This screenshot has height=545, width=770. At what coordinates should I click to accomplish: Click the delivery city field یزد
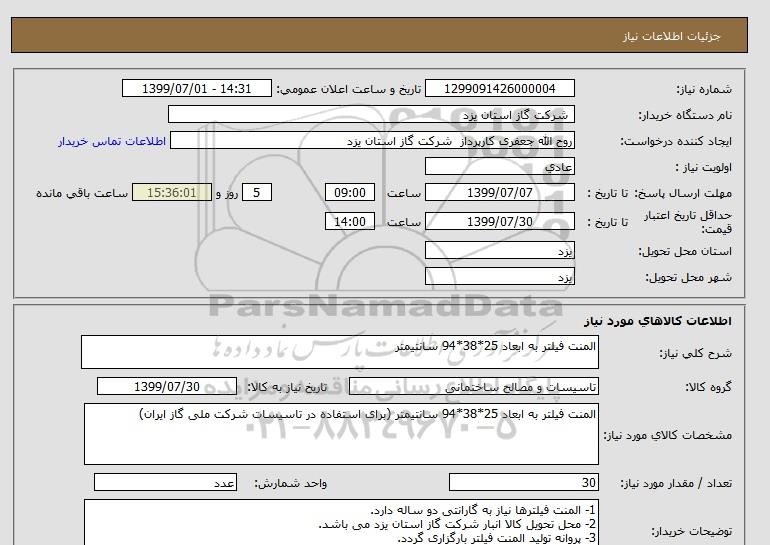[499, 276]
